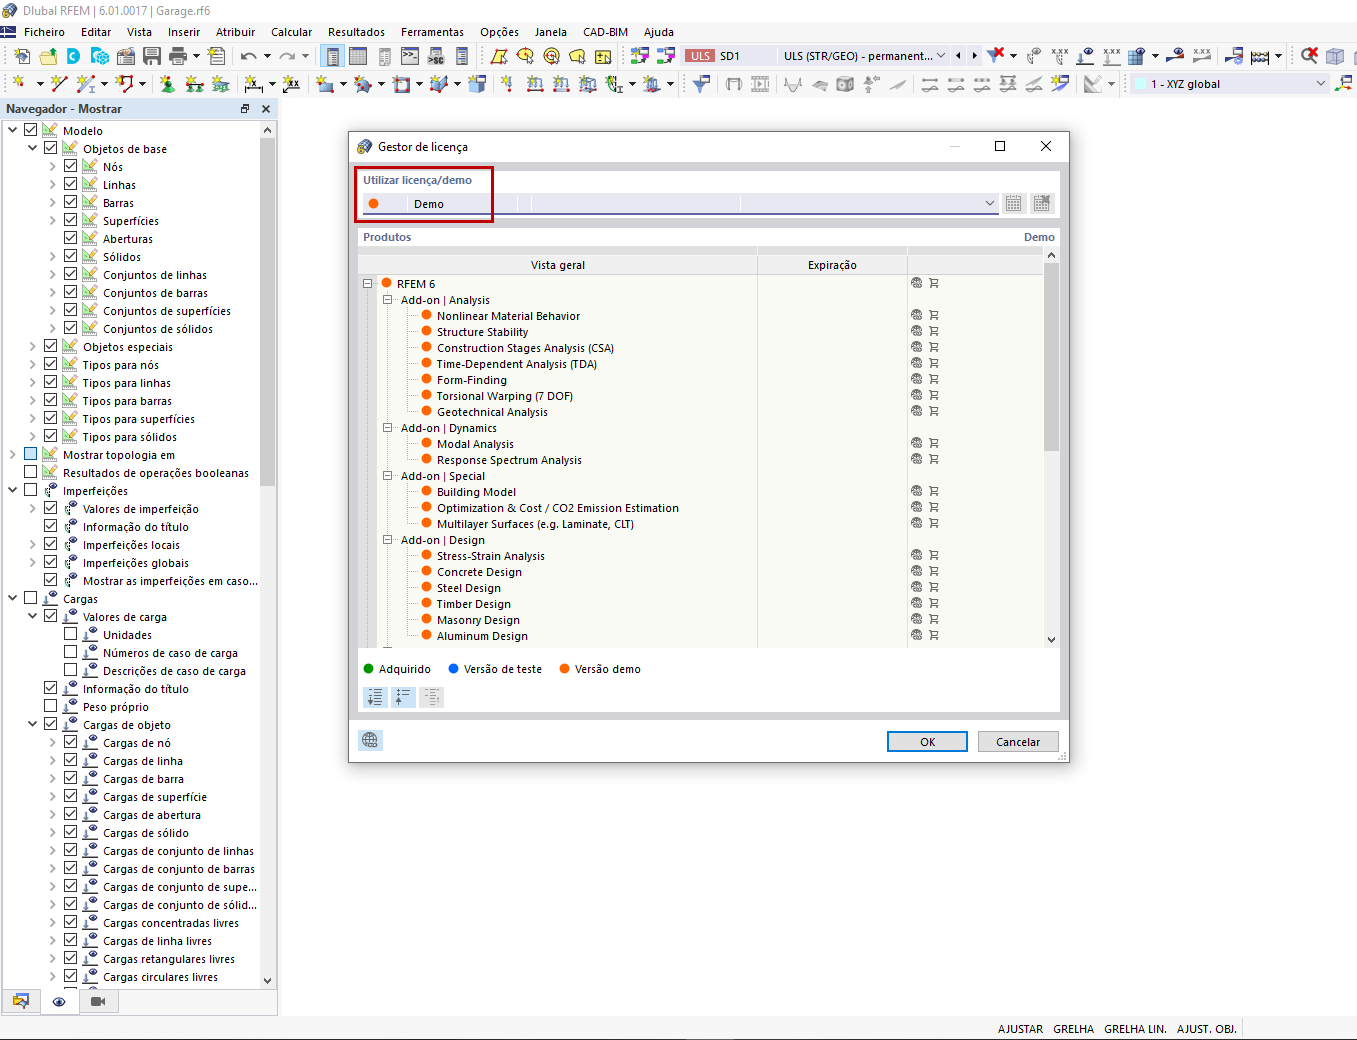Viewport: 1357px width, 1040px height.
Task: Click the Show rendering camera icon below navigator
Action: [x=98, y=1001]
